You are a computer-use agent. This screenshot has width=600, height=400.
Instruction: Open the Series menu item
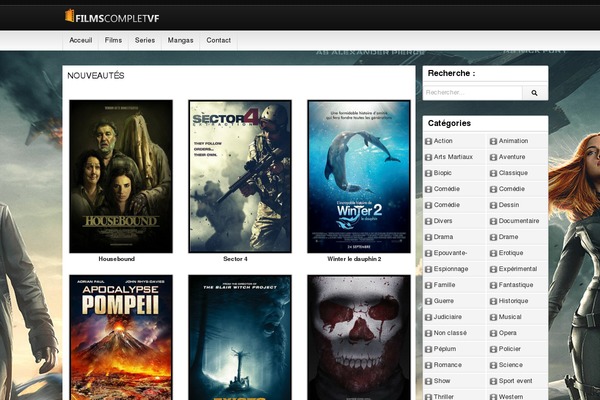(x=145, y=40)
